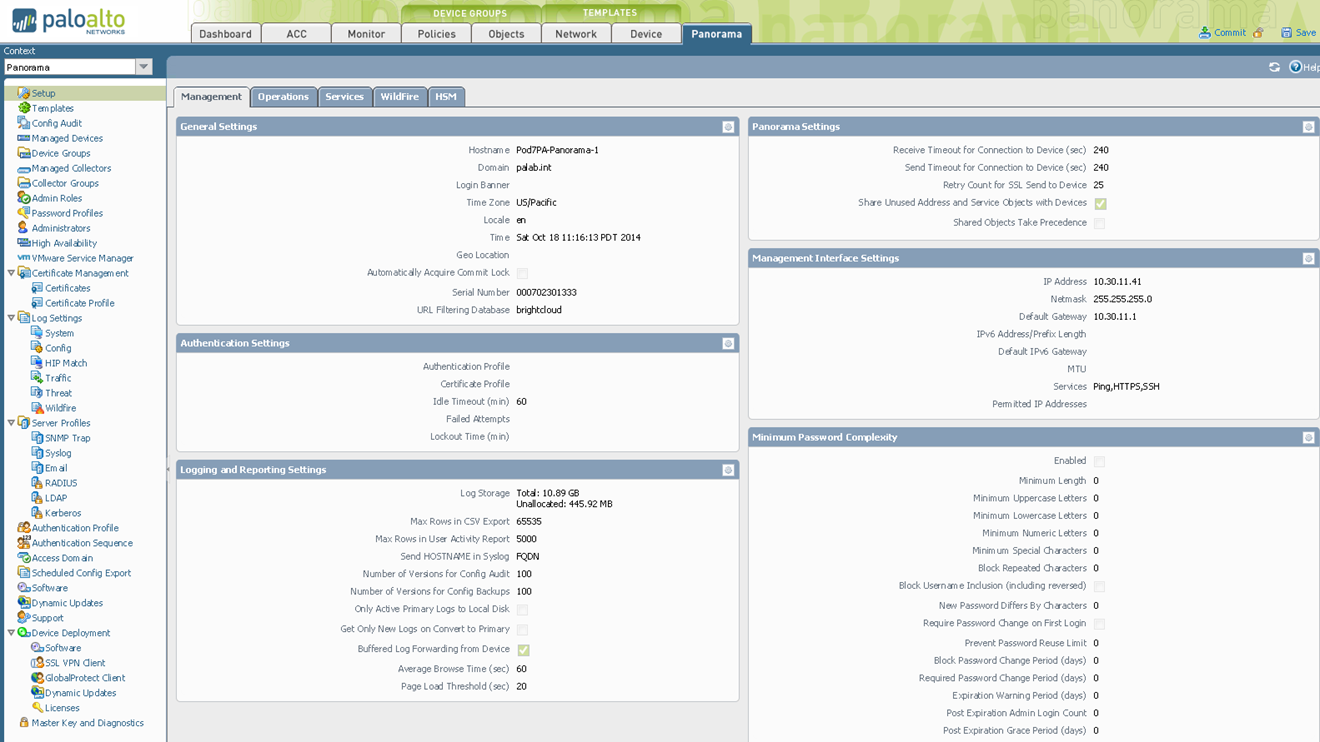Image resolution: width=1320 pixels, height=742 pixels.
Task: Click the Device Groups folder icon
Action: [23, 153]
